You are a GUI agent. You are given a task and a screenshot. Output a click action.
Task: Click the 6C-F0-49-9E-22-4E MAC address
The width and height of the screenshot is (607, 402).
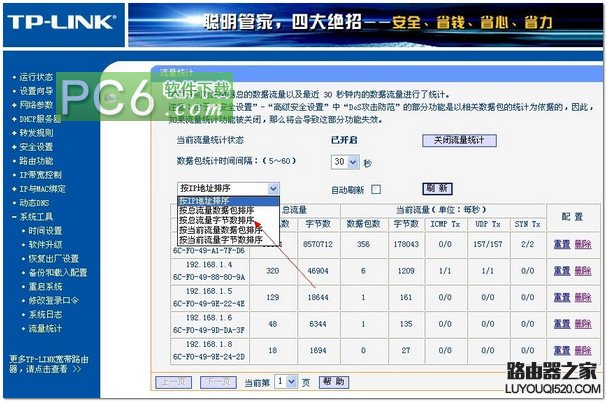tap(209, 304)
